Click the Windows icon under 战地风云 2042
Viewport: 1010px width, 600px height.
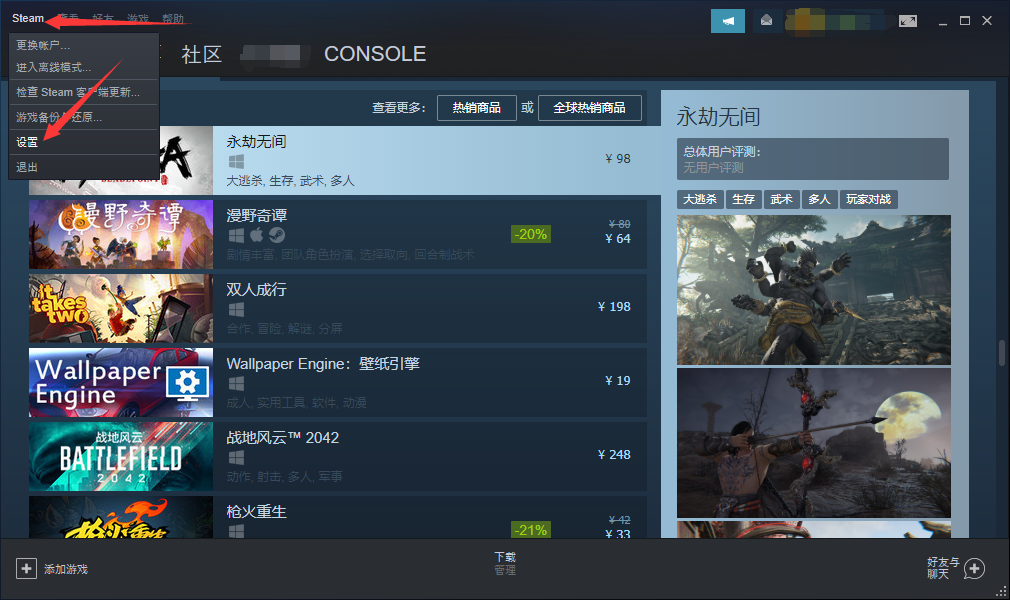click(236, 458)
